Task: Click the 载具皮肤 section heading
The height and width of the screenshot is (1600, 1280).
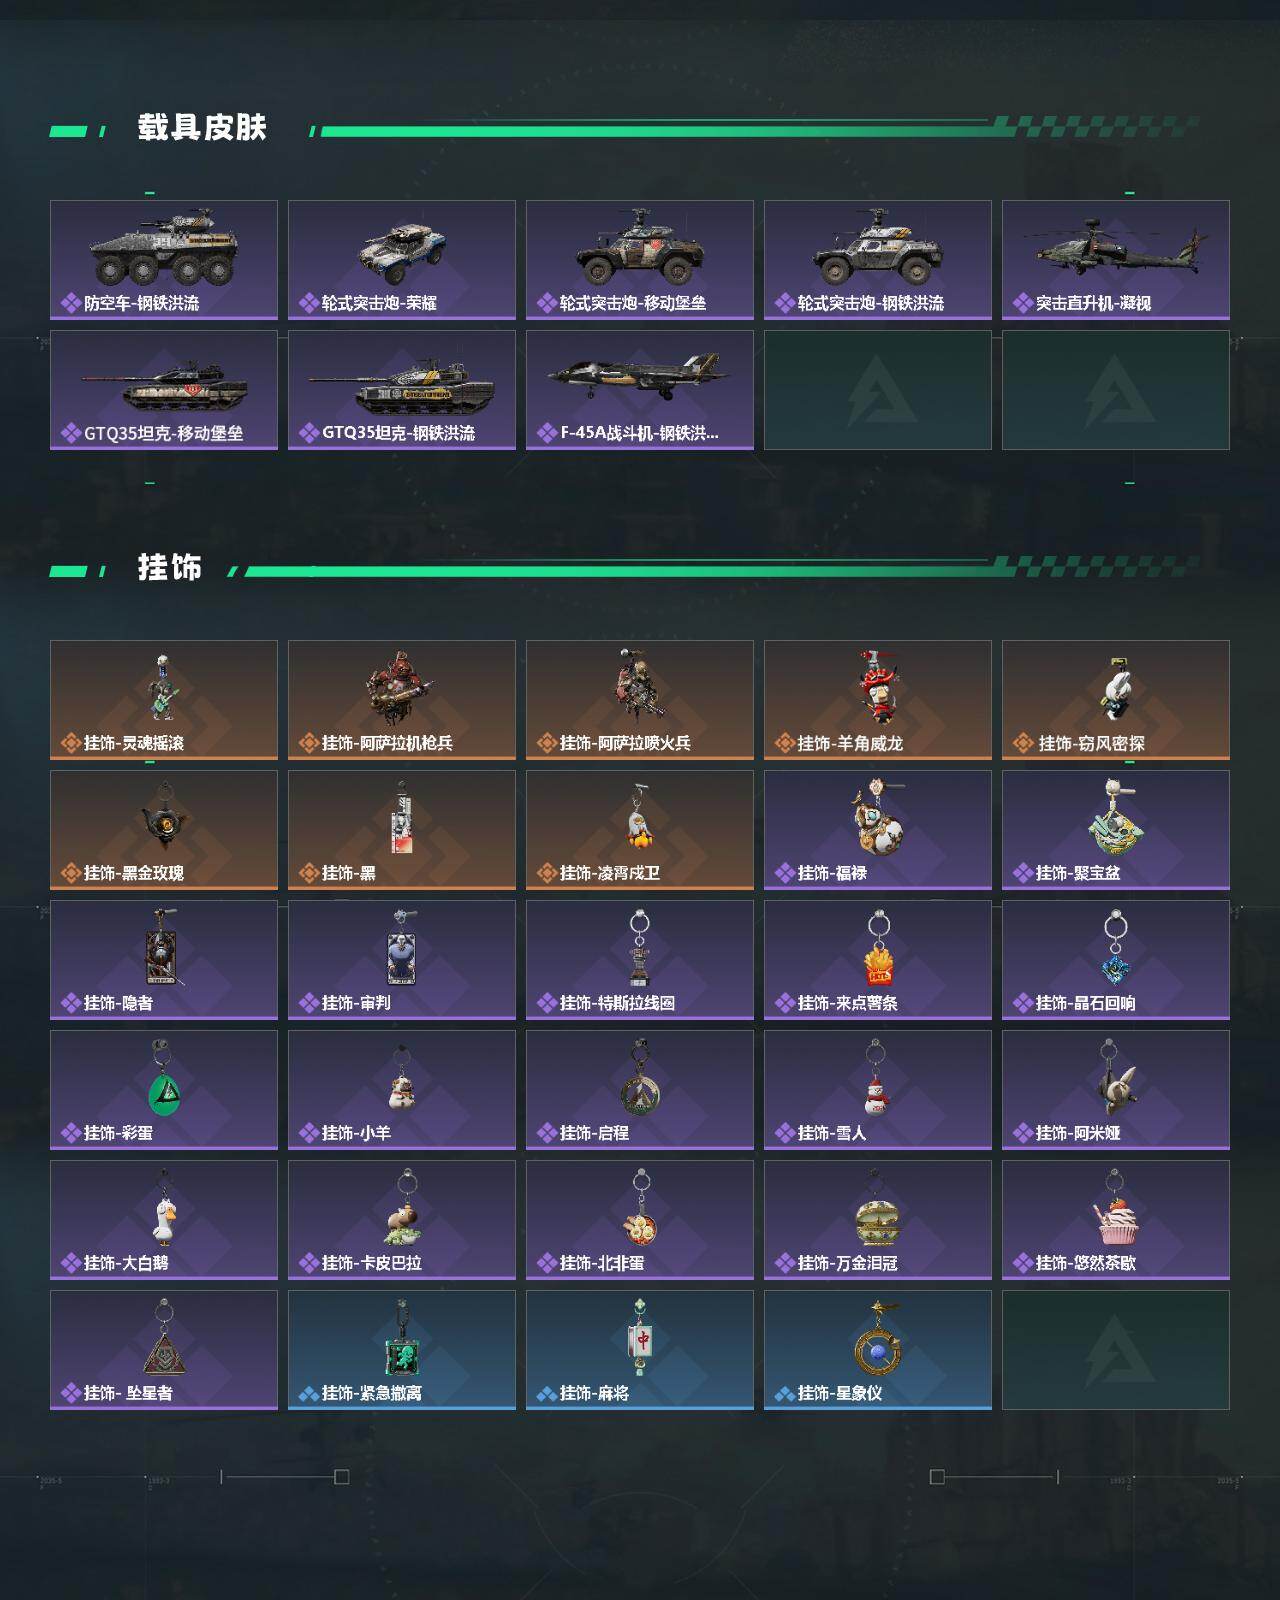Action: [x=202, y=128]
